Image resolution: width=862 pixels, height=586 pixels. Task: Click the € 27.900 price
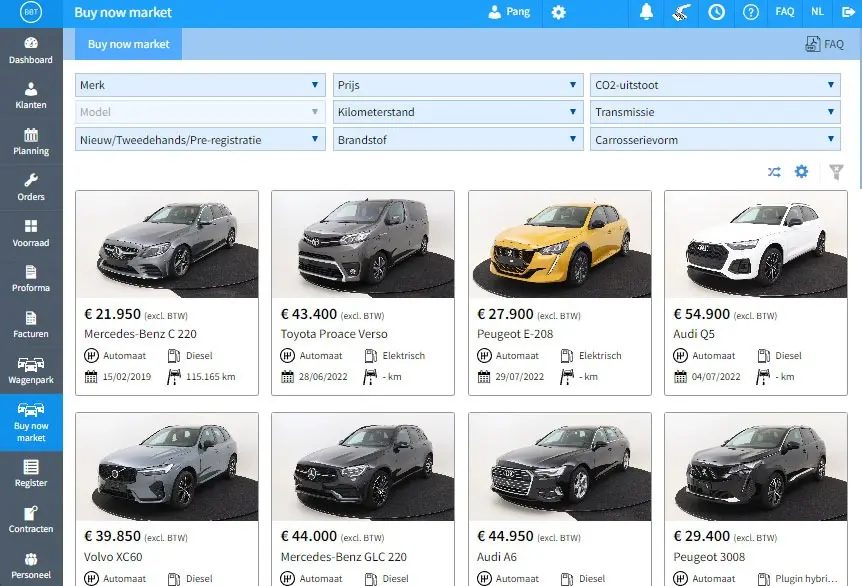[x=505, y=314]
